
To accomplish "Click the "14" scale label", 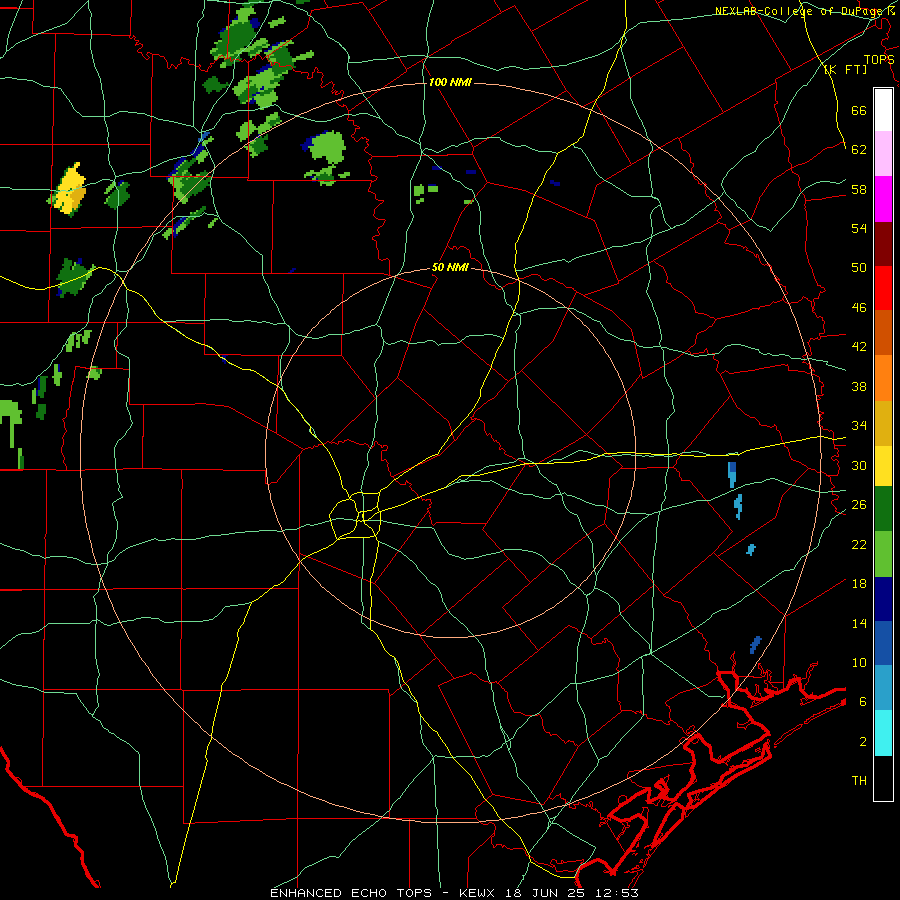I will pos(859,623).
